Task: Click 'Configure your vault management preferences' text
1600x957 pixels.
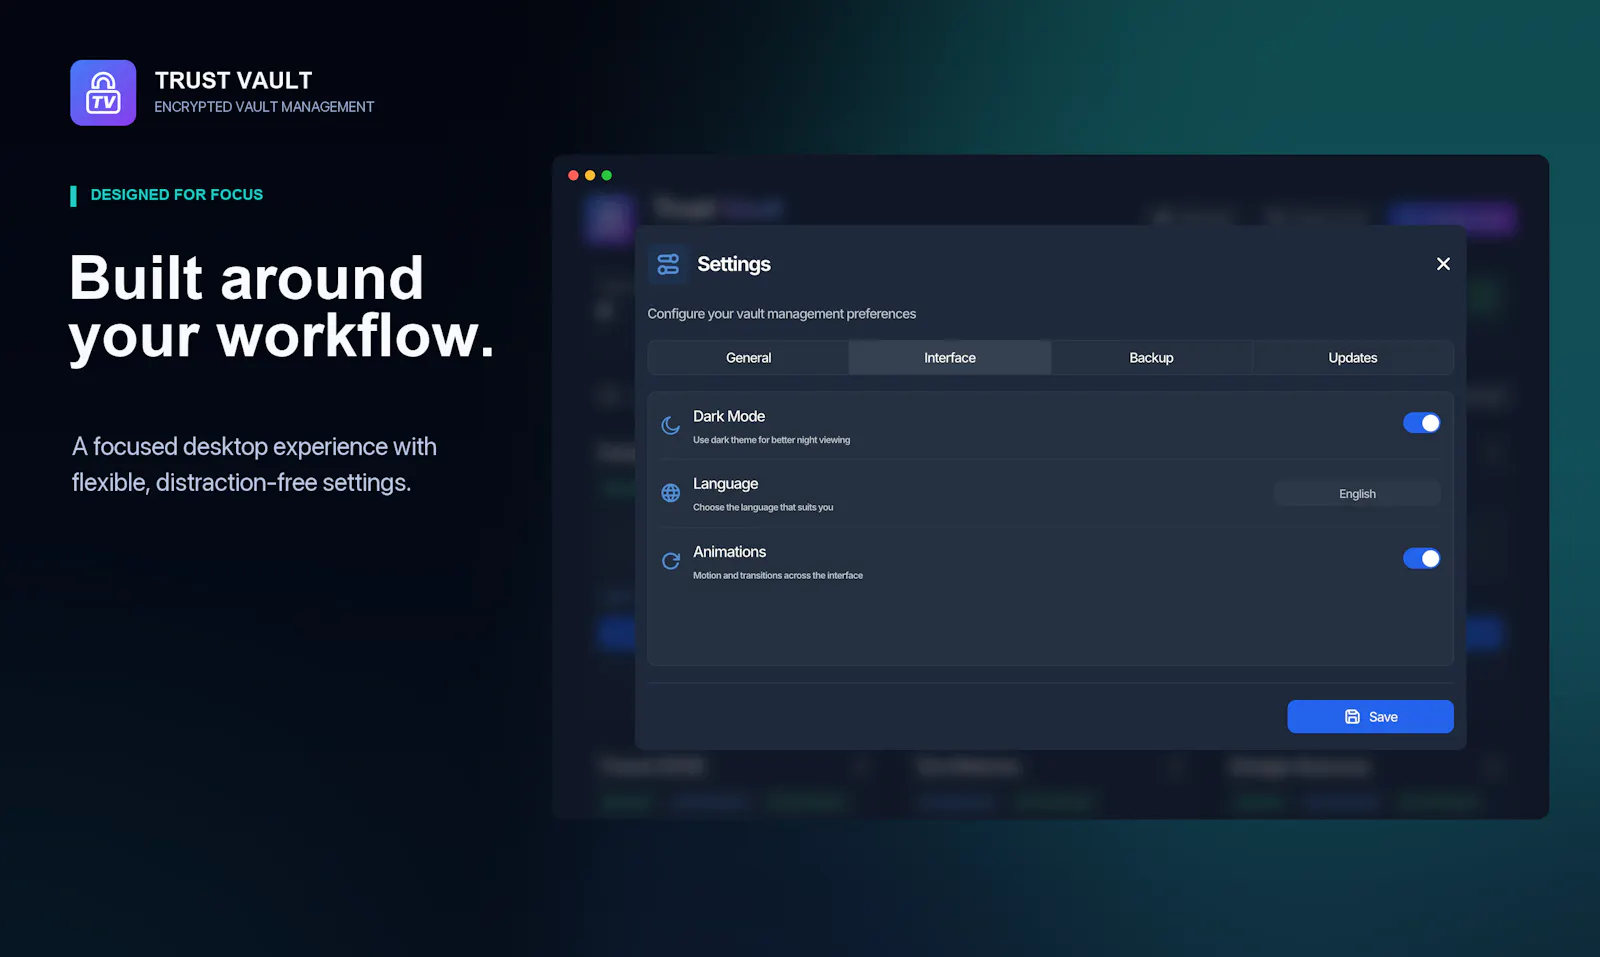Action: pos(782,314)
